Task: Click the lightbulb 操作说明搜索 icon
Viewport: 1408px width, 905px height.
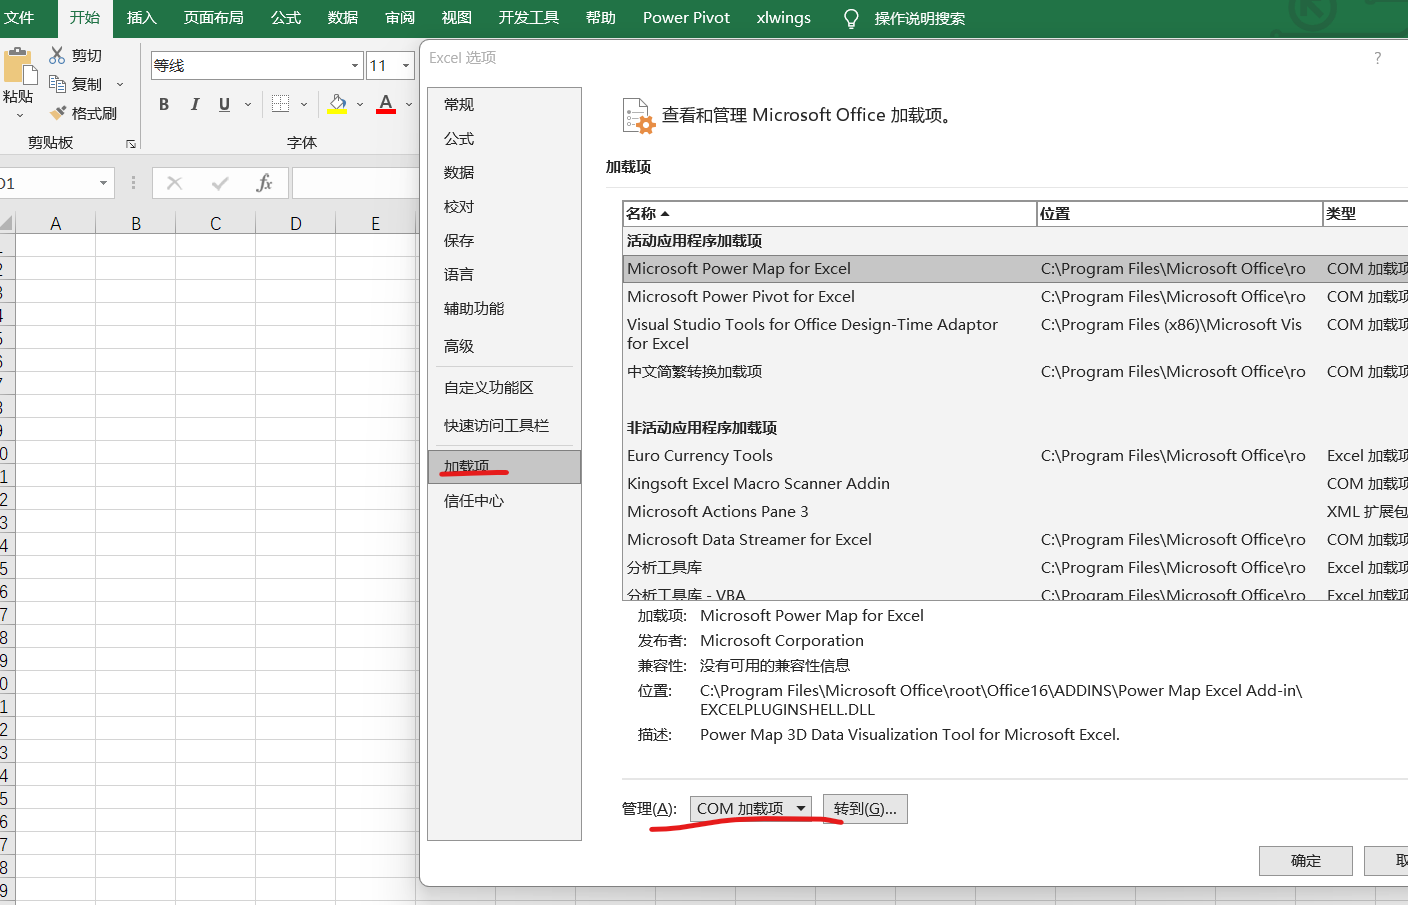Action: tap(851, 18)
